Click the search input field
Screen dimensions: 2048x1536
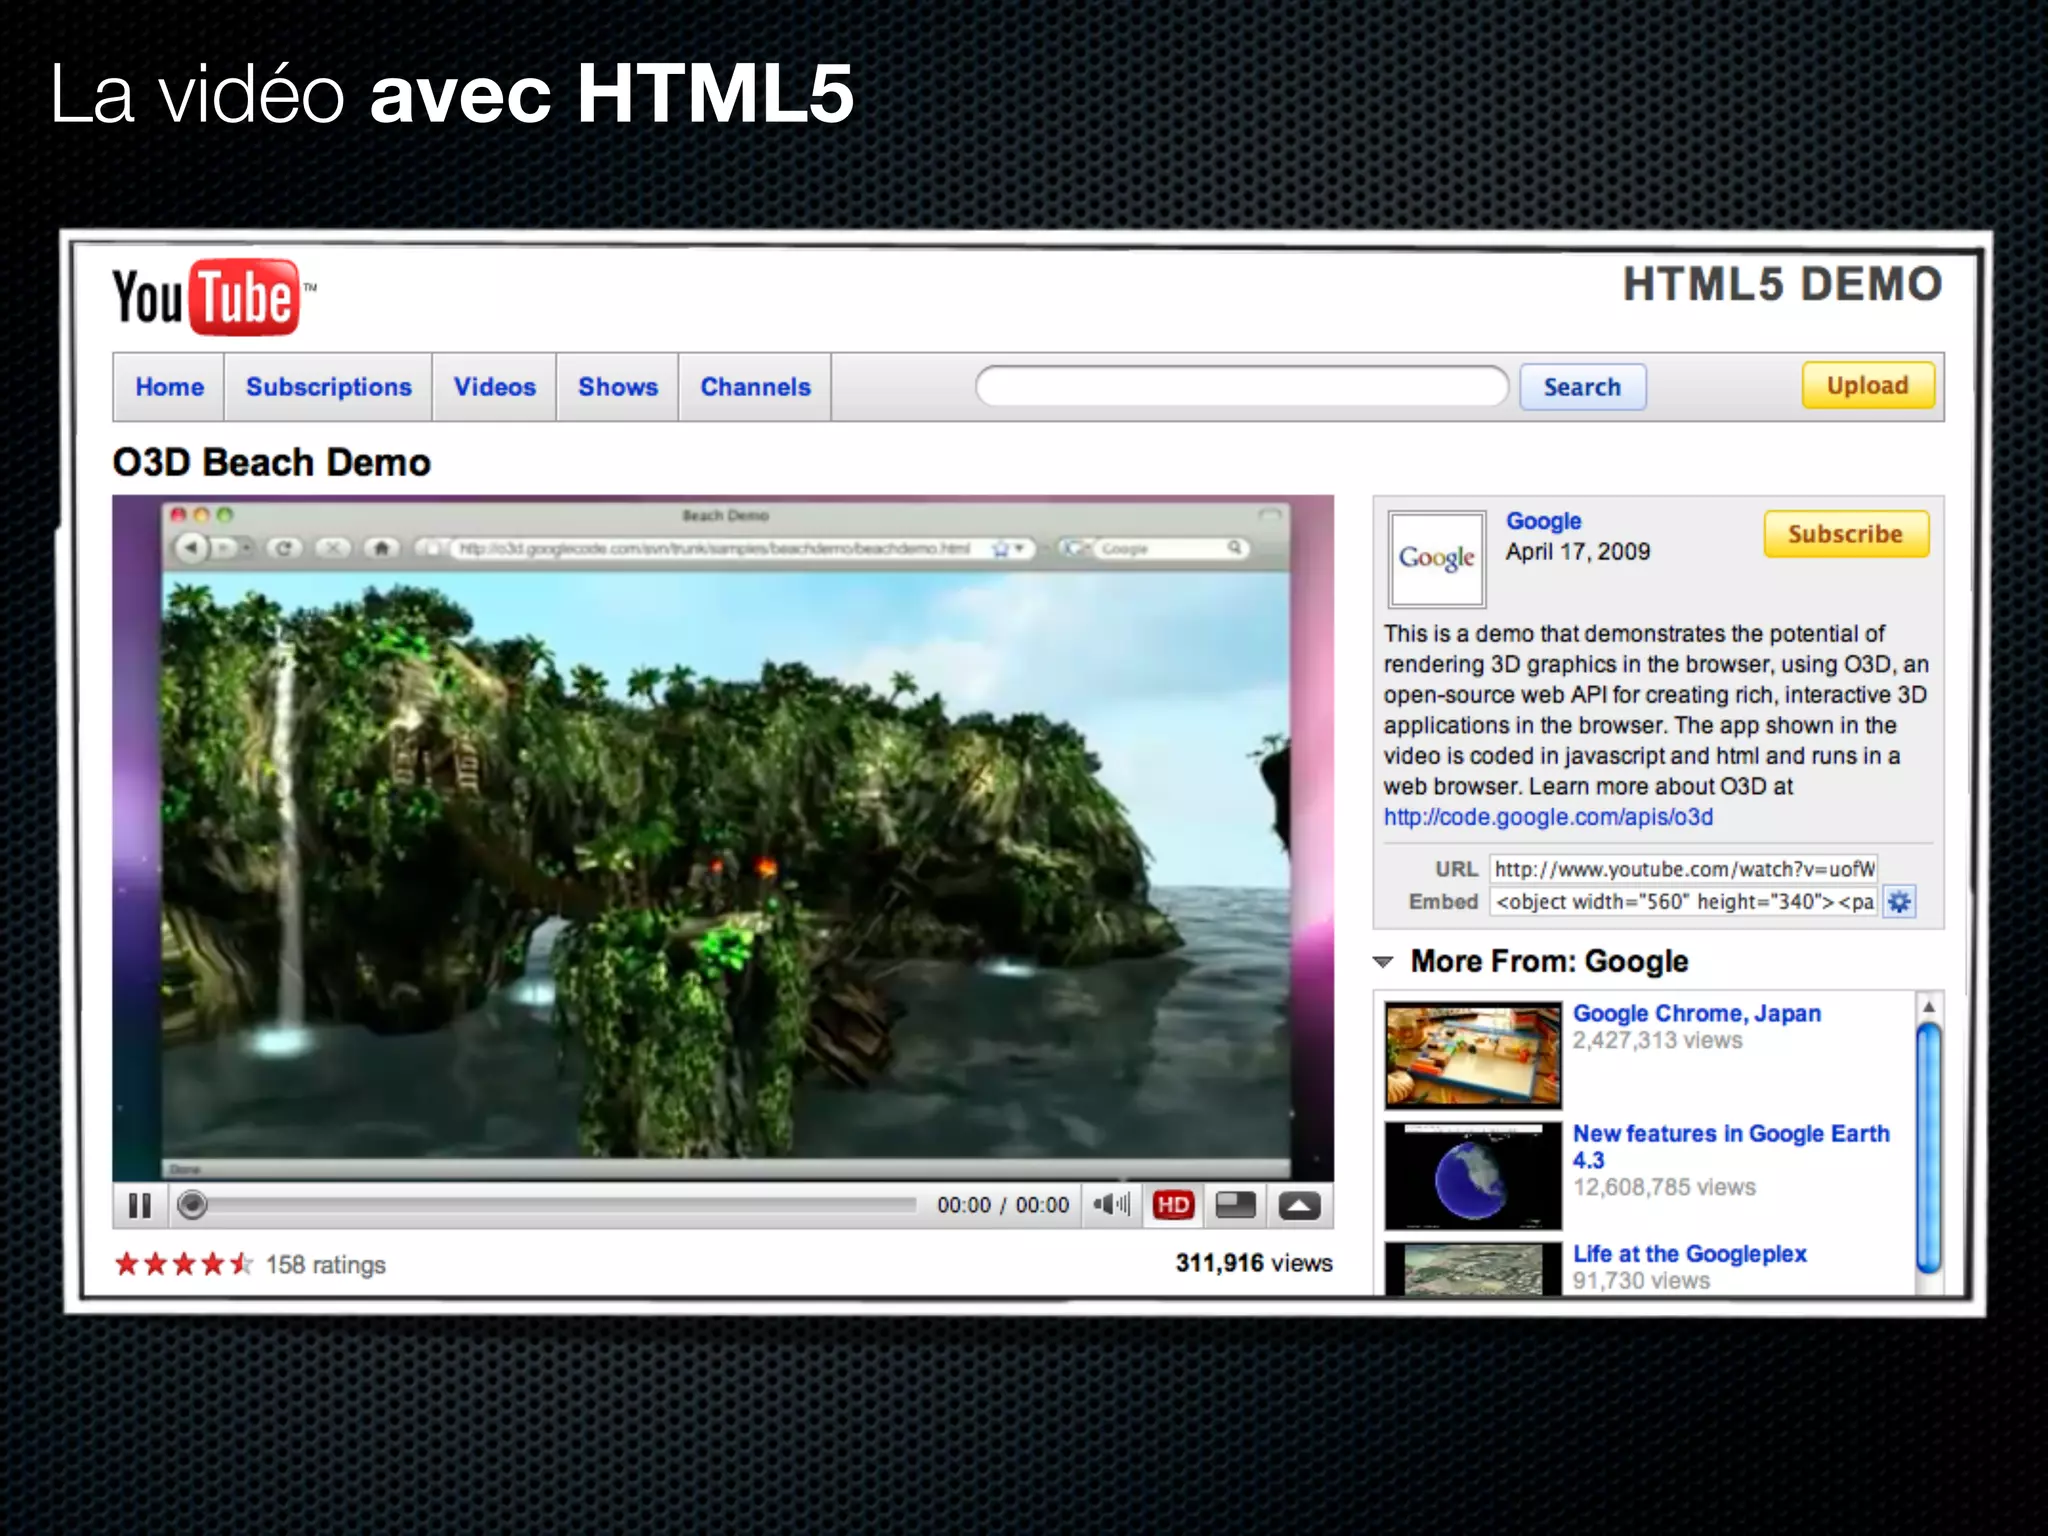point(1242,386)
